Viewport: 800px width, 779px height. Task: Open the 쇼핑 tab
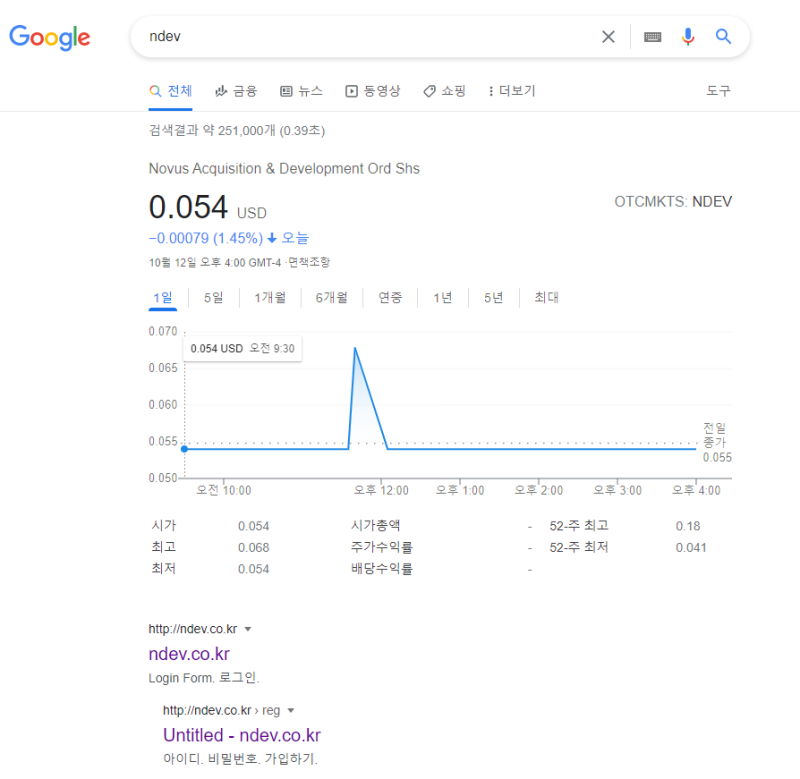[x=444, y=91]
